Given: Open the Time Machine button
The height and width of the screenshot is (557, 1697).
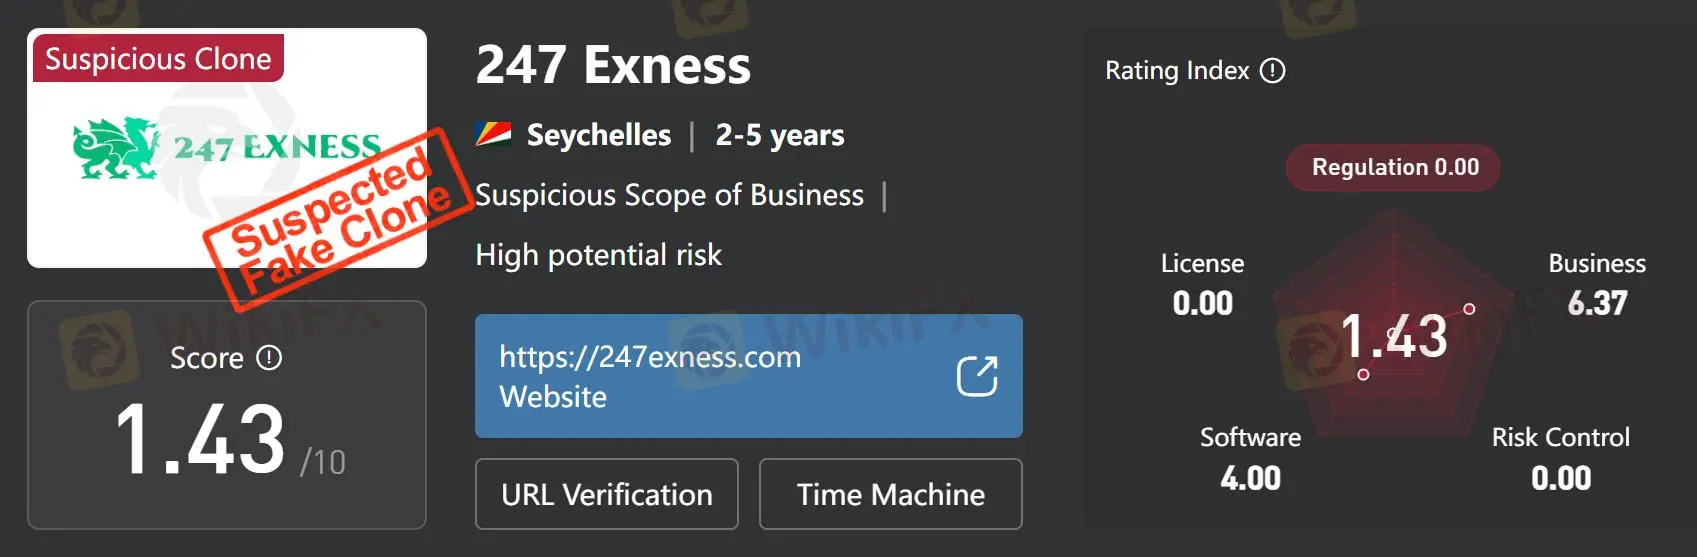Looking at the screenshot, I should click(890, 494).
